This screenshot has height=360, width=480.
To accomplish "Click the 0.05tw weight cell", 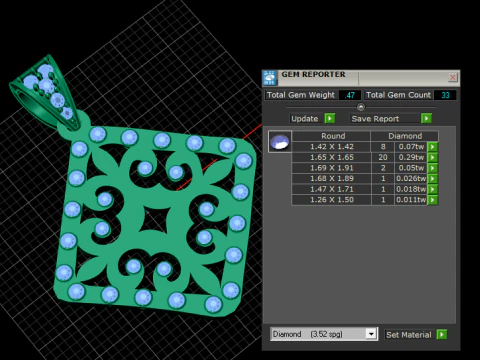I will (x=411, y=168).
